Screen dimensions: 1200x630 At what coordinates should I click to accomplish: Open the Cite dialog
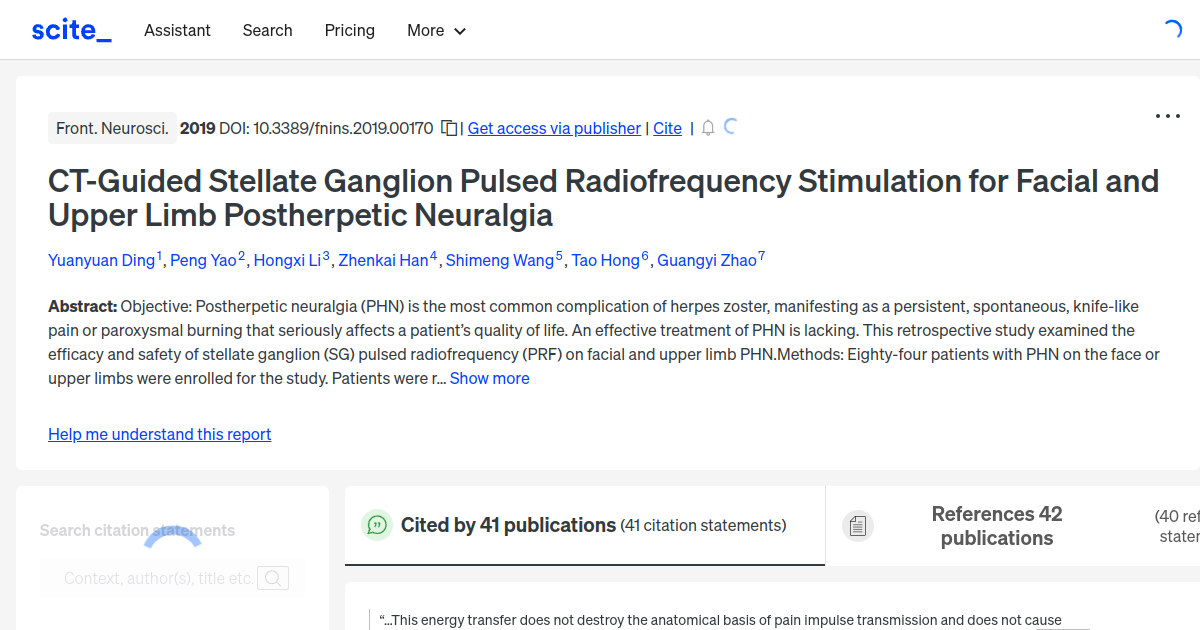click(x=667, y=128)
